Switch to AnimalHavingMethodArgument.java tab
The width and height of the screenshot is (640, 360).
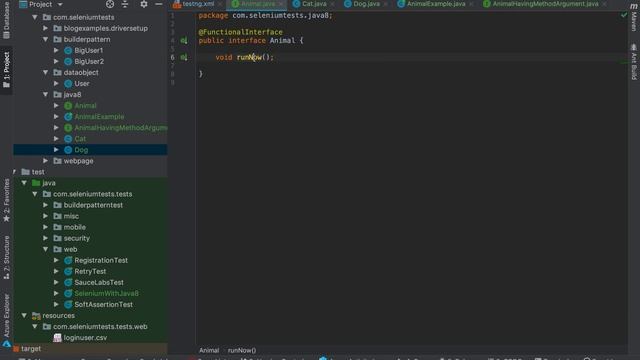(545, 4)
